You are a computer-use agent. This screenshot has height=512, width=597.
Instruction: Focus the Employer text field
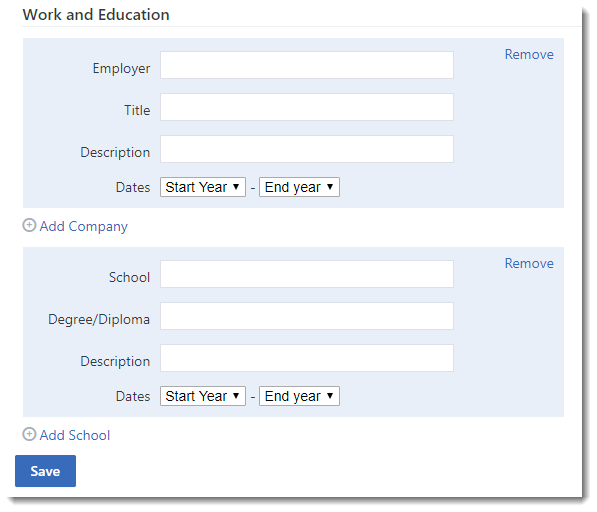[307, 65]
